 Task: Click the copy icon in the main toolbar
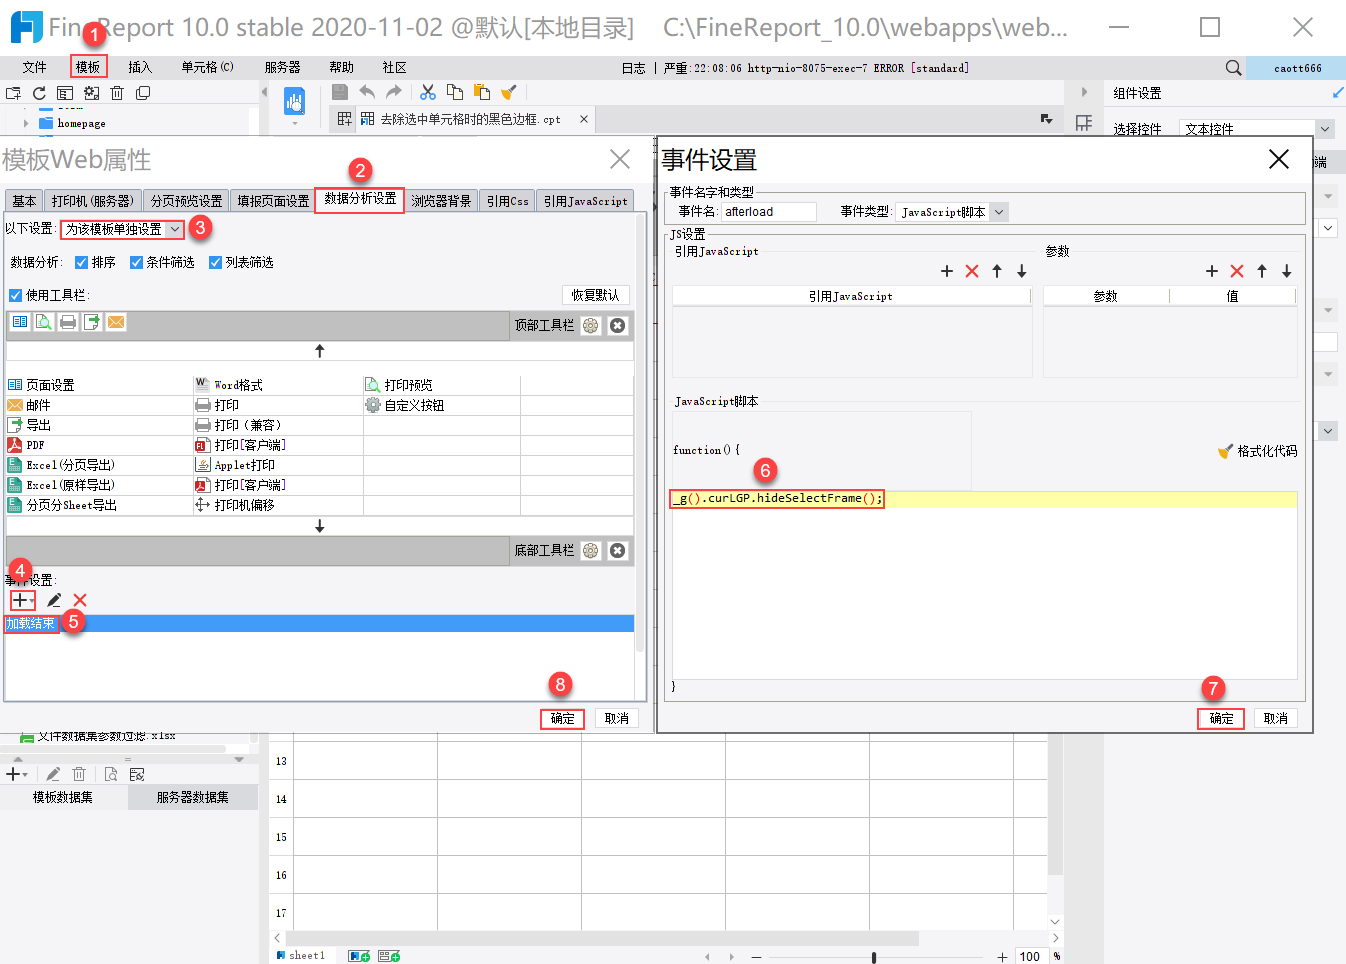pos(455,92)
